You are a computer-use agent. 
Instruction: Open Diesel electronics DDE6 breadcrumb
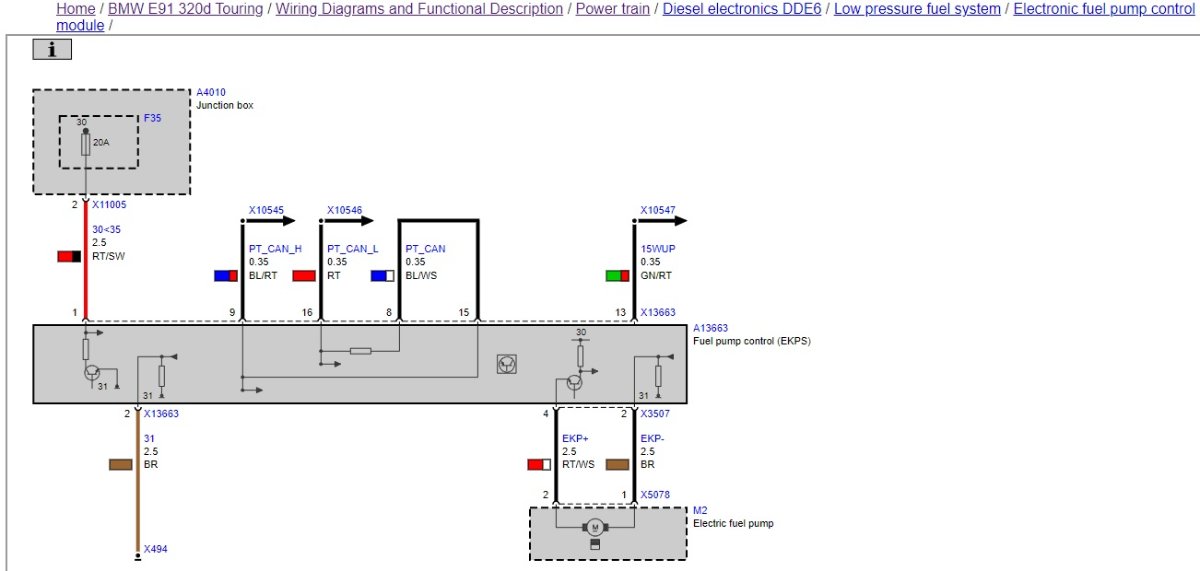coord(742,9)
